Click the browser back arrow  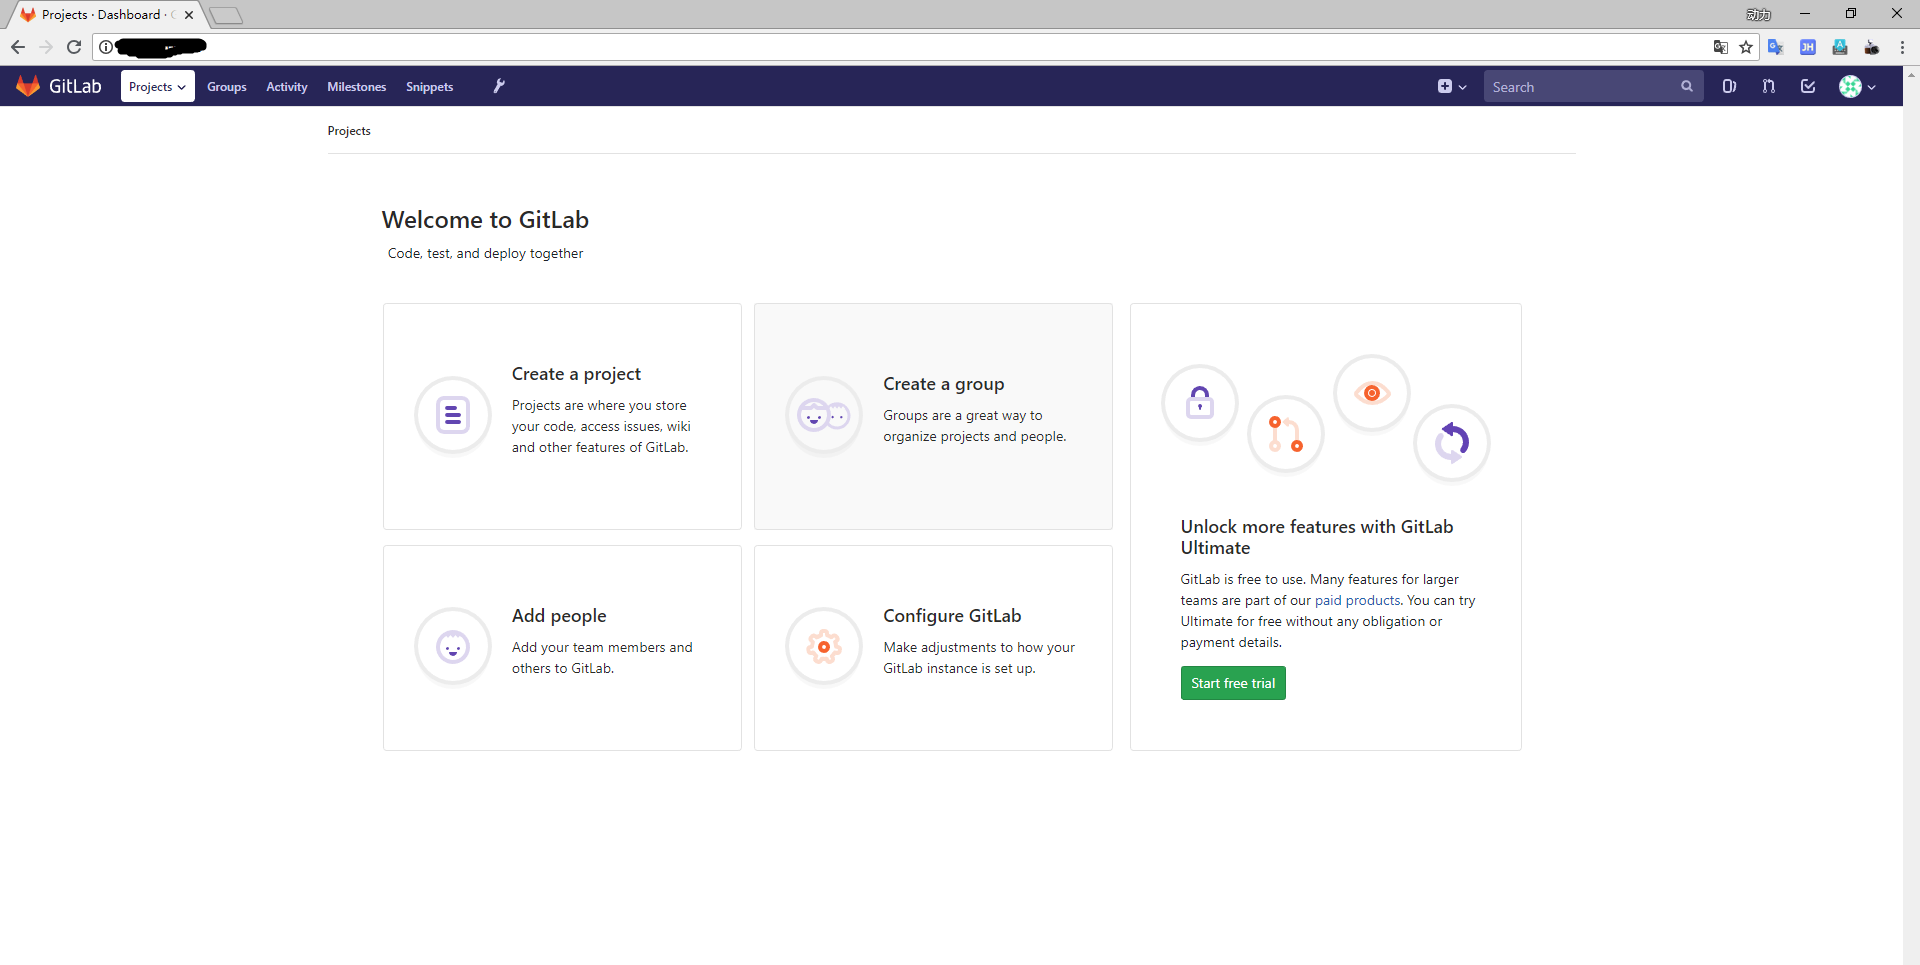tap(18, 47)
